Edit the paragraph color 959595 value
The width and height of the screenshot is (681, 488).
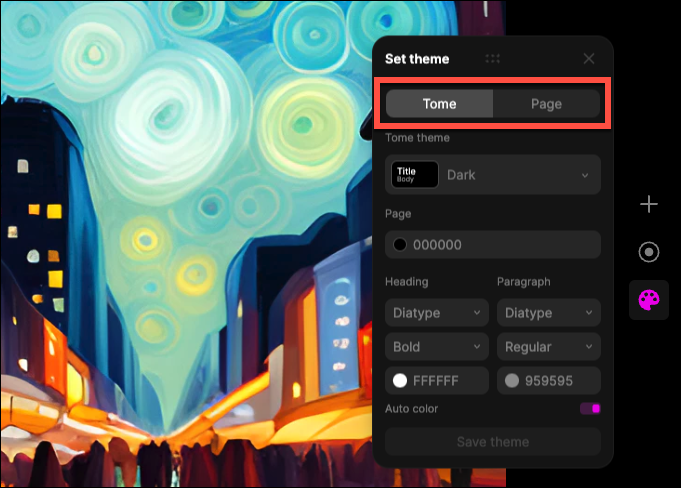[x=549, y=381]
